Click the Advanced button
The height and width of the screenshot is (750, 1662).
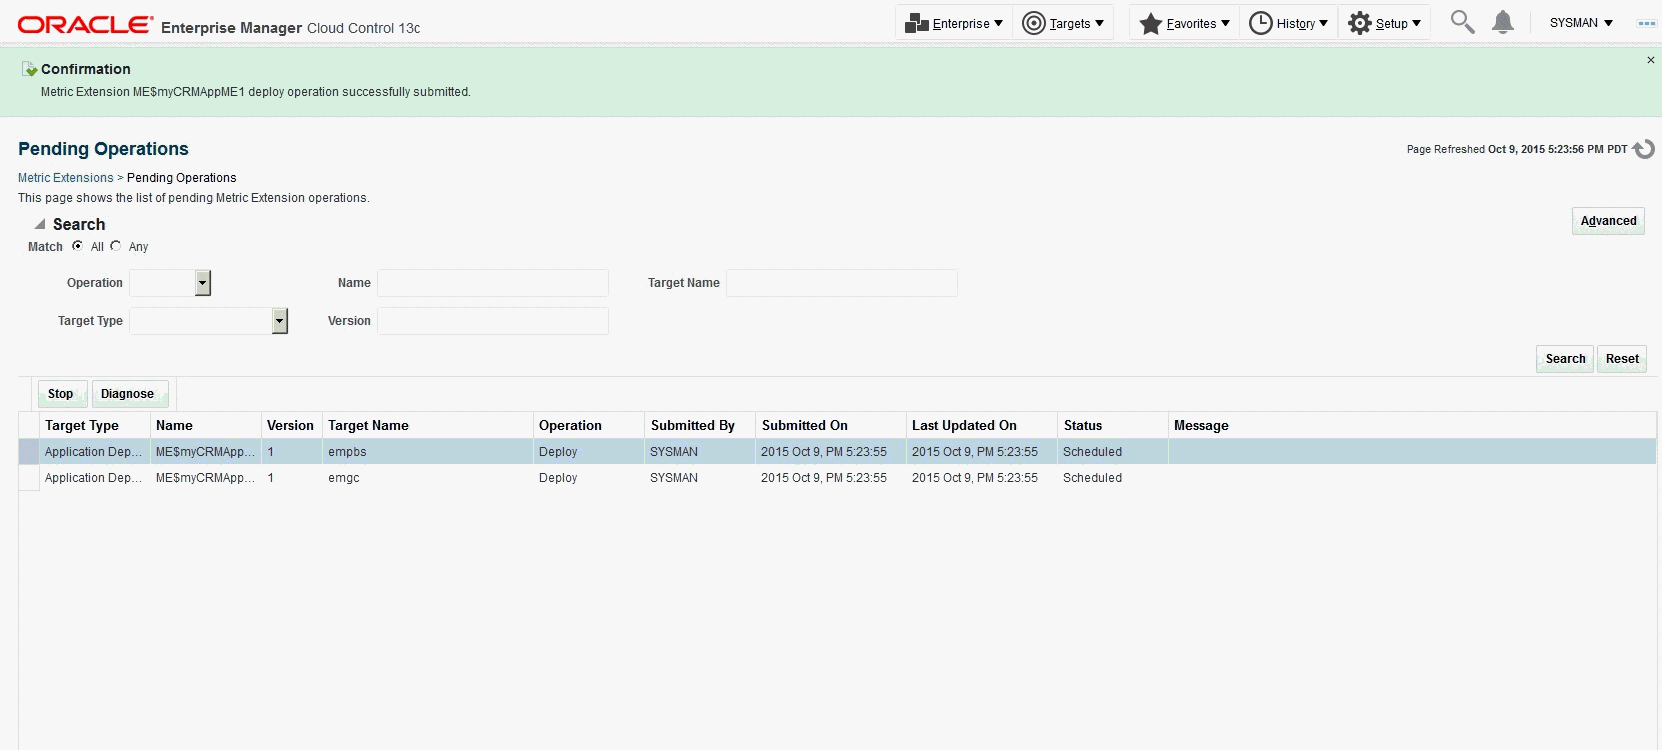point(1608,221)
